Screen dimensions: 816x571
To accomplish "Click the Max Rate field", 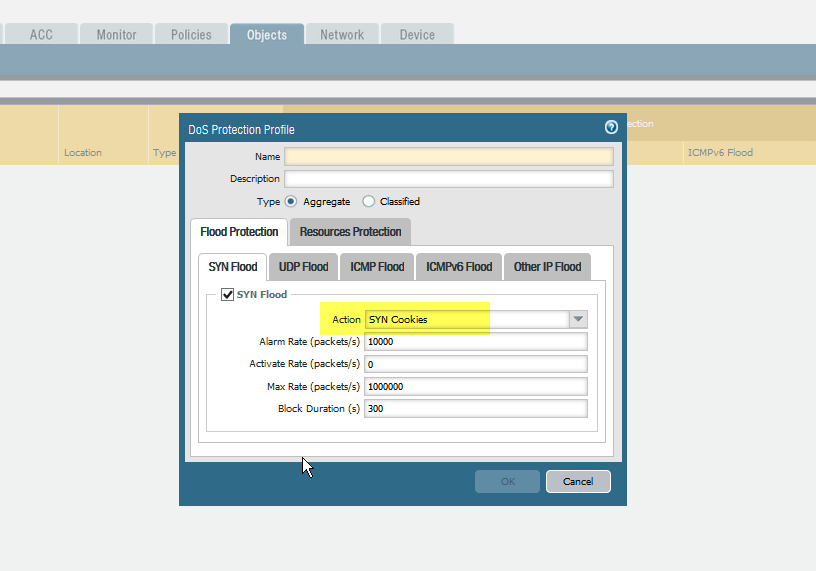I will pyautogui.click(x=475, y=387).
